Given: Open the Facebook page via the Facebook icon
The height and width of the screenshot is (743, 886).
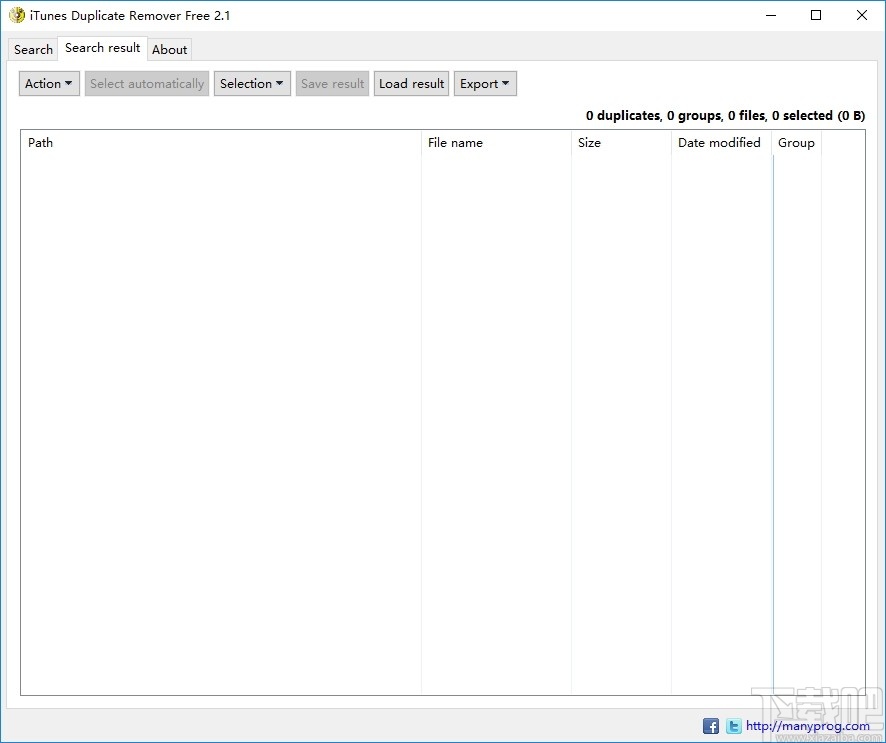Looking at the screenshot, I should [710, 726].
